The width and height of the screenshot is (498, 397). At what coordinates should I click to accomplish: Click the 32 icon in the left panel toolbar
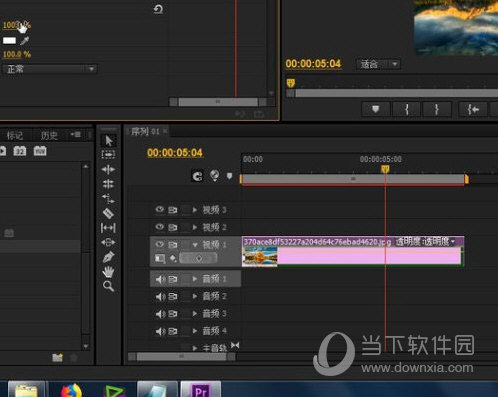(x=19, y=151)
